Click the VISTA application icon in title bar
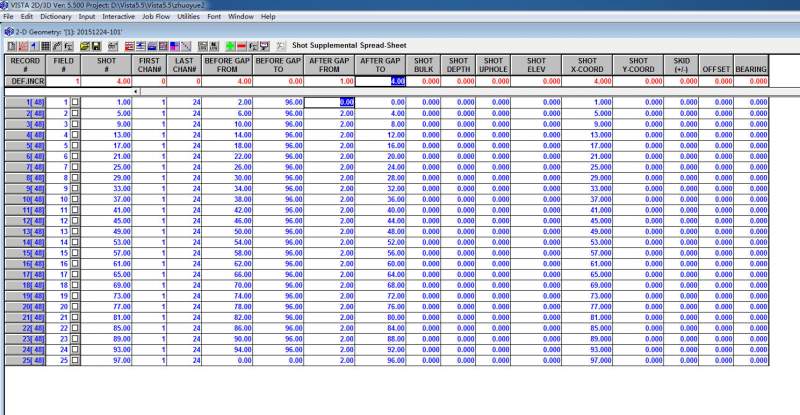Image resolution: width=800 pixels, height=415 pixels. [x=4, y=5]
